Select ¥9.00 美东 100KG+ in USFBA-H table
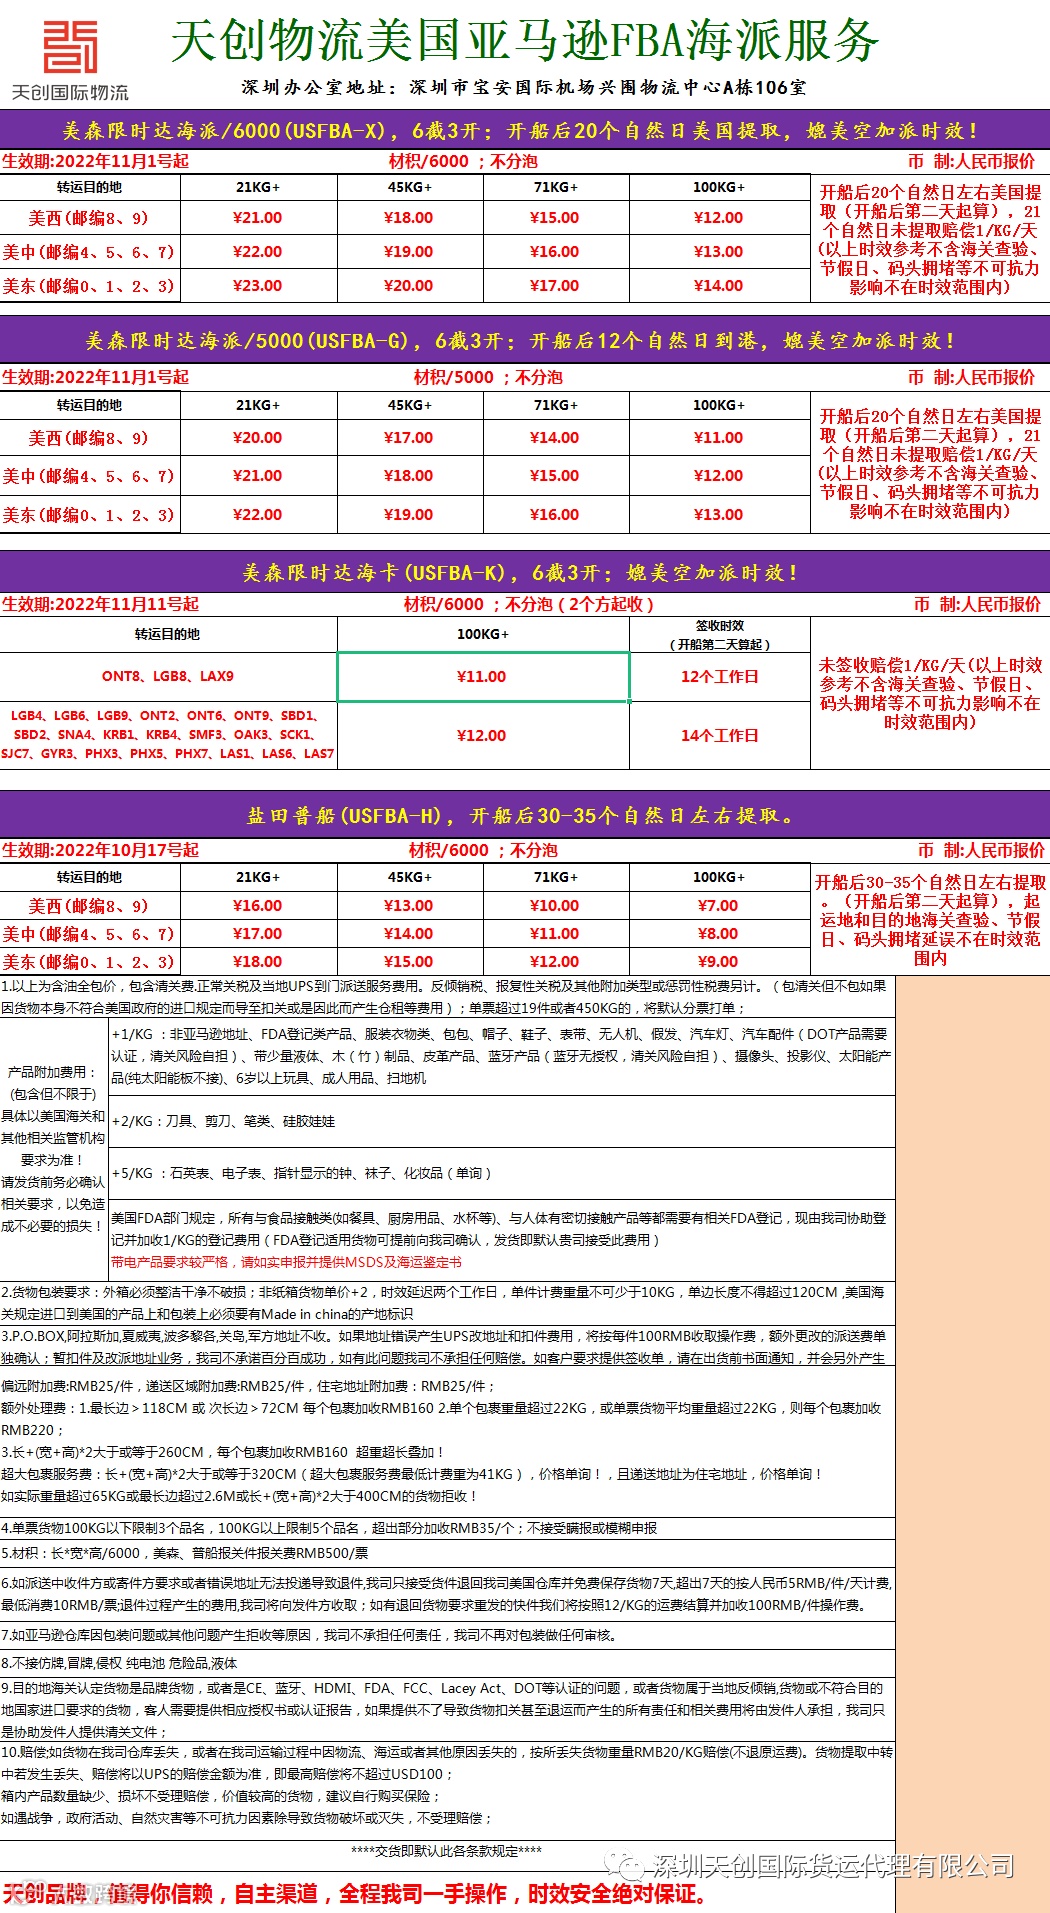 719,961
